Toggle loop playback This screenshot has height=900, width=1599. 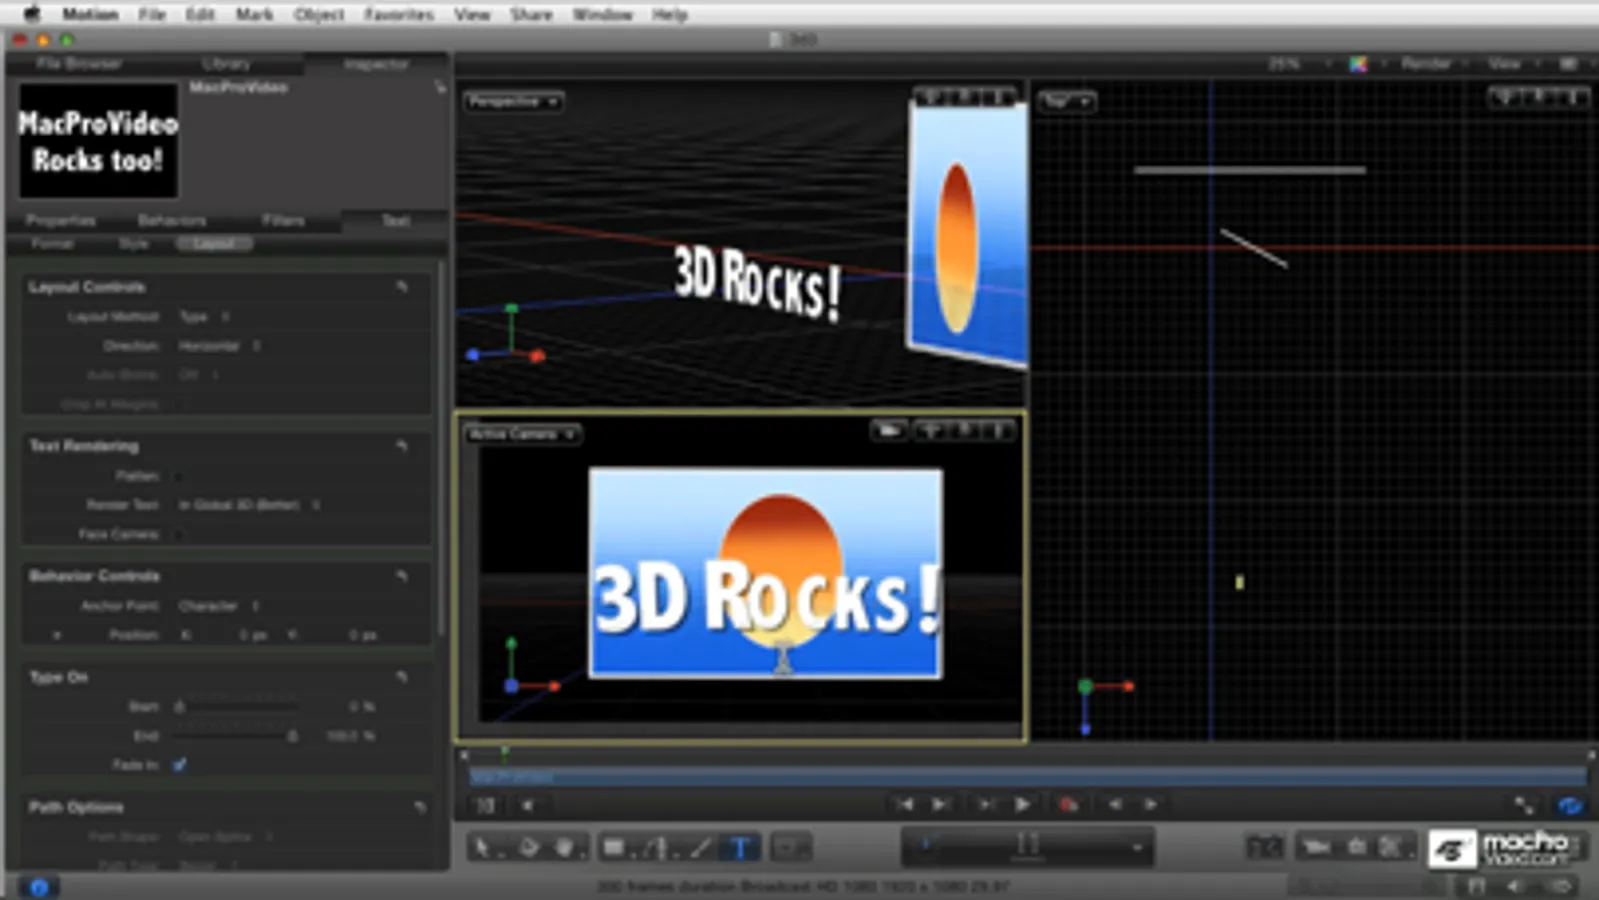(x=1570, y=806)
